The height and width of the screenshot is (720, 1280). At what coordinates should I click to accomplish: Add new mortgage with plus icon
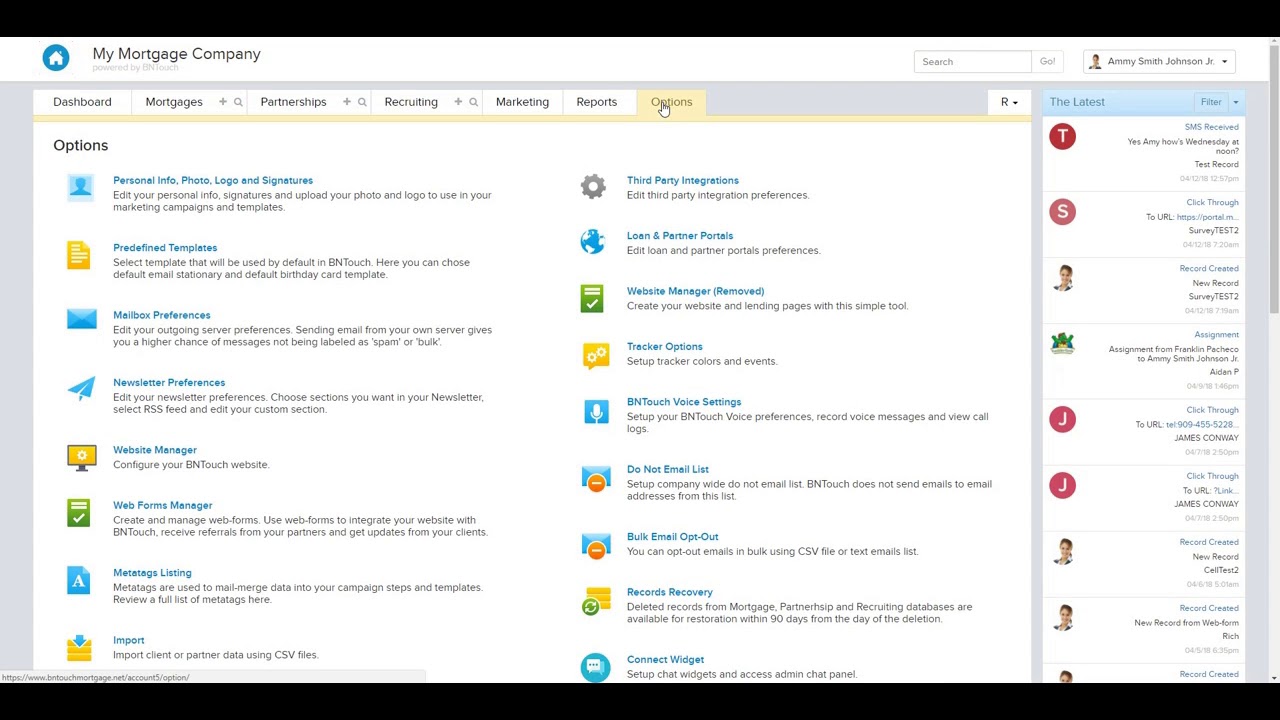click(x=223, y=102)
